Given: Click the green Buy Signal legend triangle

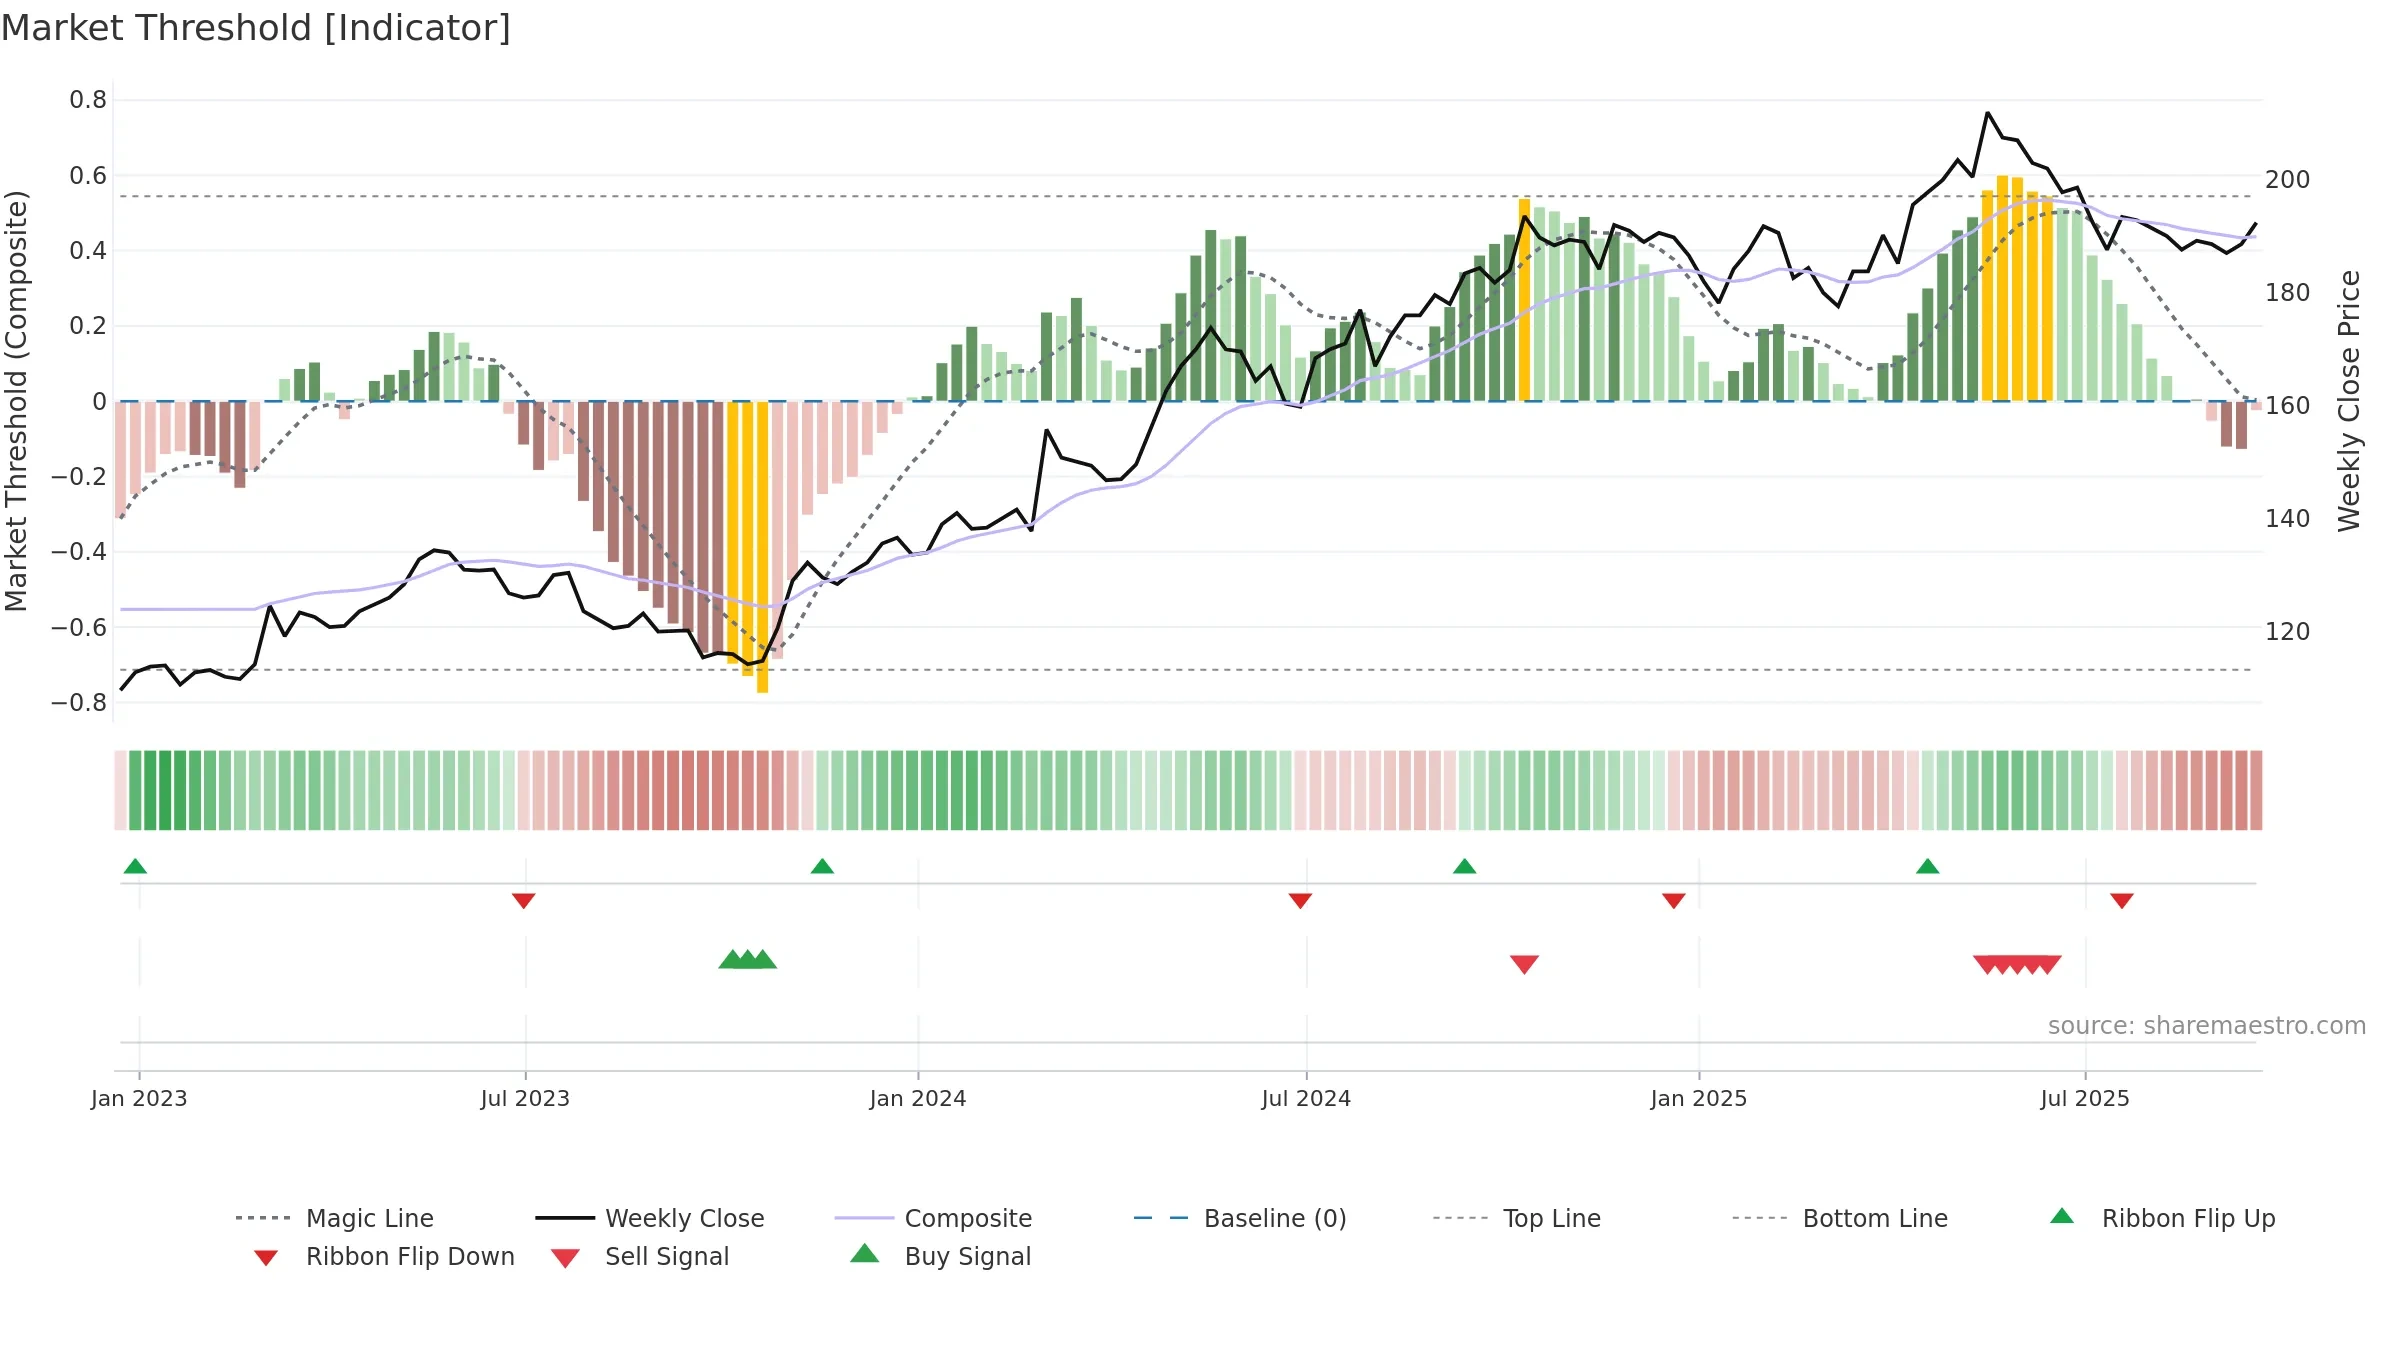Looking at the screenshot, I should tap(865, 1253).
